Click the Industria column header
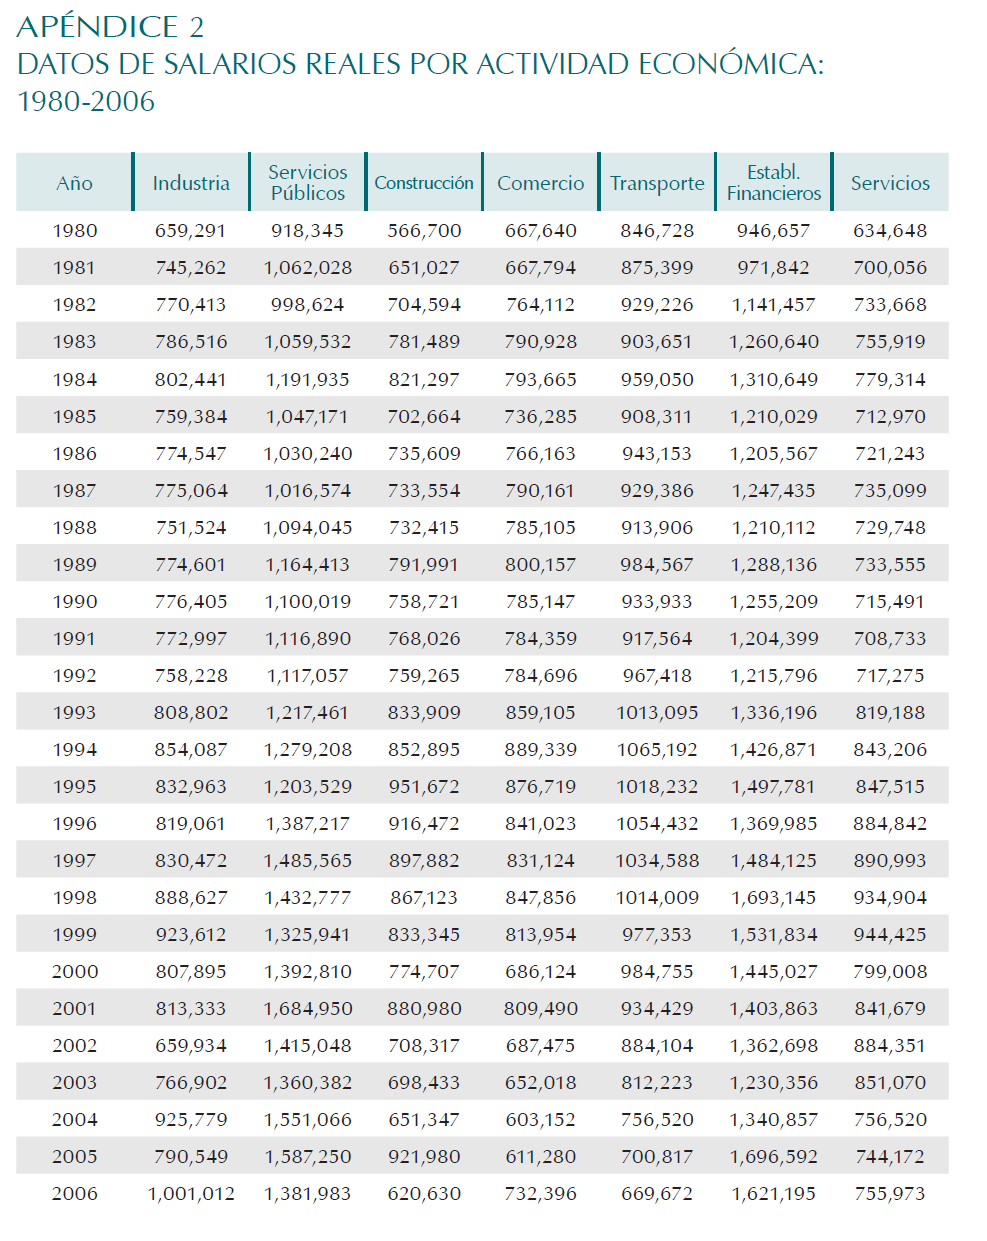The image size is (987, 1241). coord(191,183)
